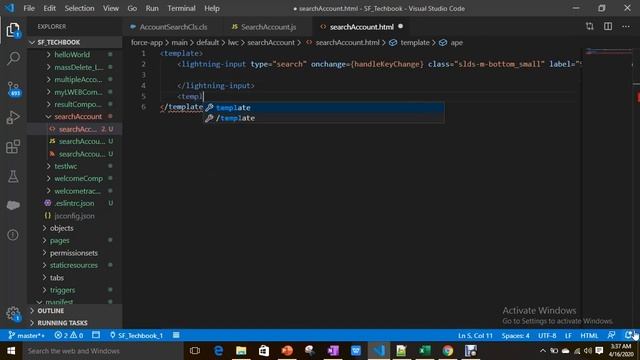Launch Microsoft Edge from taskbar
The width and height of the screenshot is (640, 360).
click(218, 351)
